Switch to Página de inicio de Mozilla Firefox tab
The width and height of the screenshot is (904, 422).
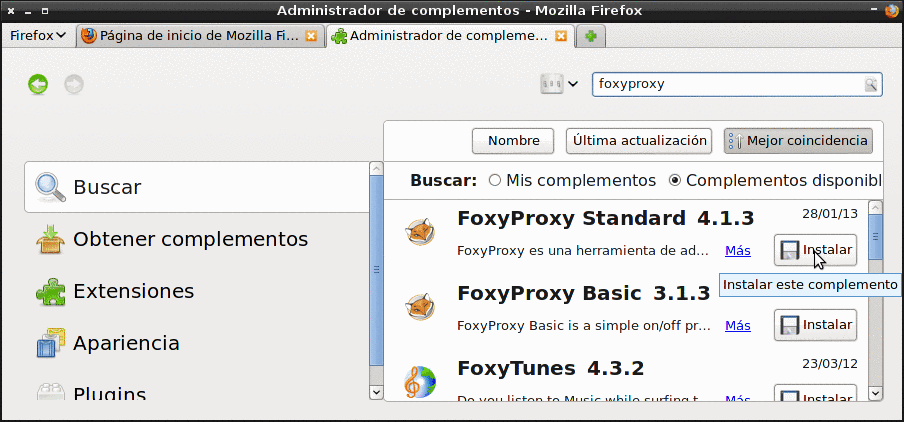click(x=199, y=36)
